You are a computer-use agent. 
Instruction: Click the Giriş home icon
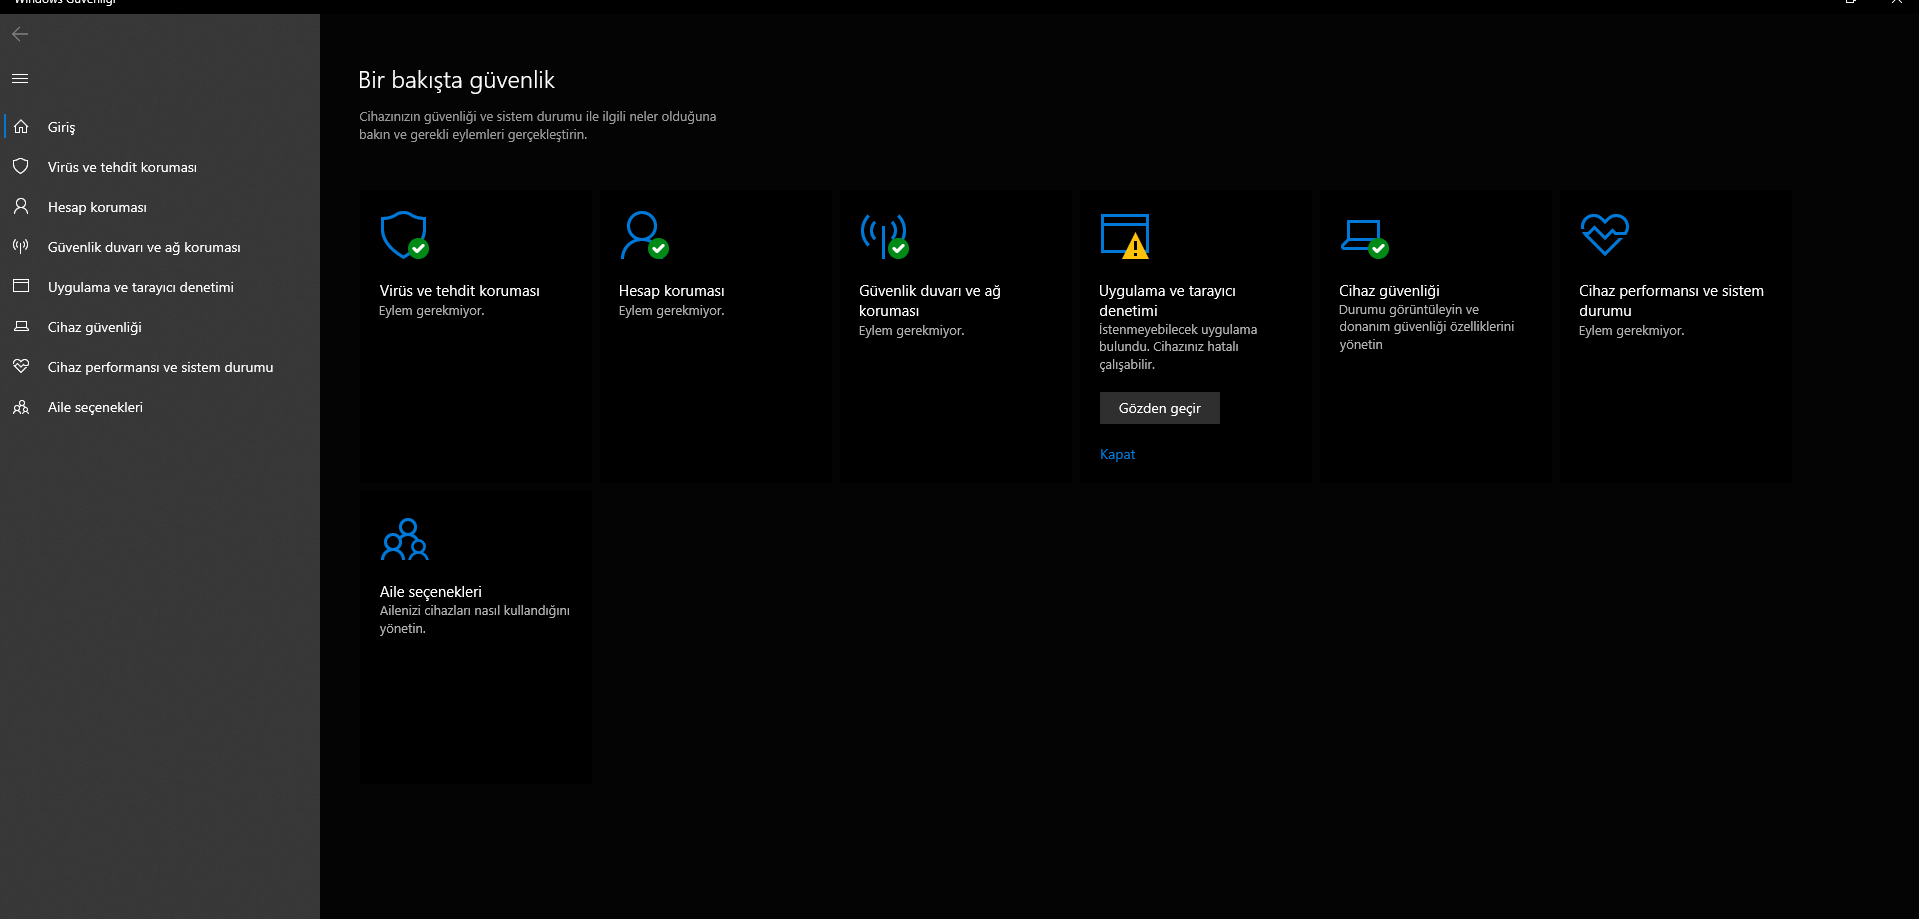[21, 127]
